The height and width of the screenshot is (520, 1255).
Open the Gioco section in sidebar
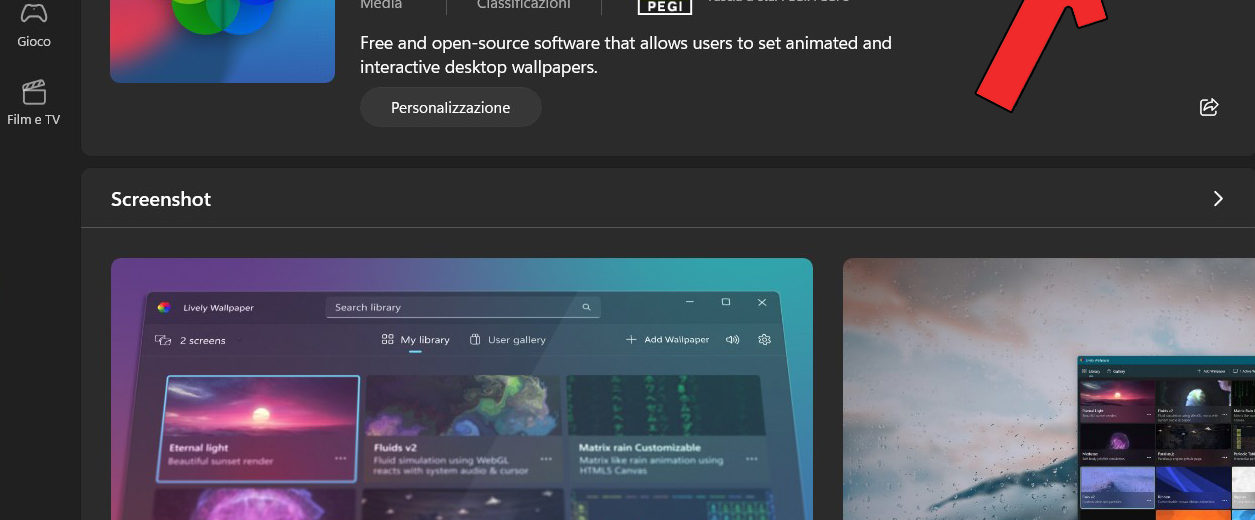pos(34,25)
